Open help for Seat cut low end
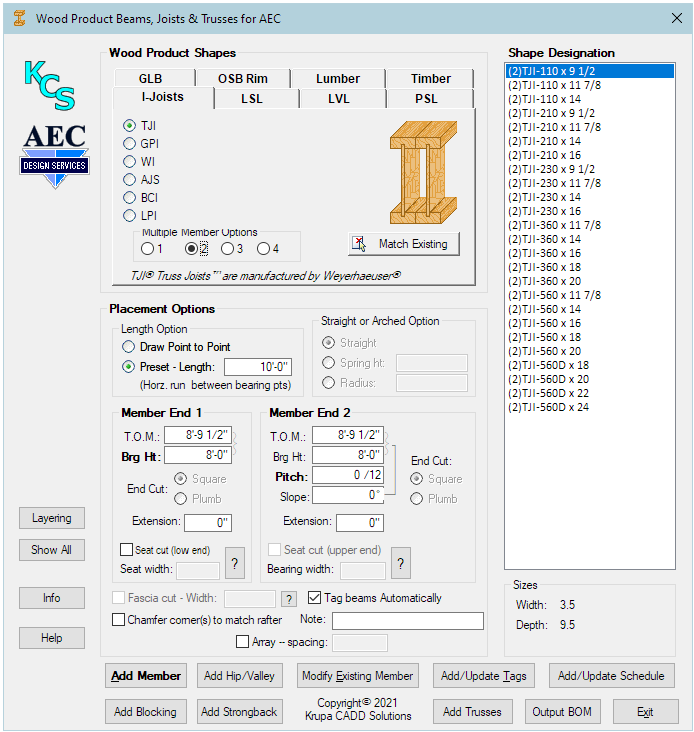694x732 pixels. (235, 563)
